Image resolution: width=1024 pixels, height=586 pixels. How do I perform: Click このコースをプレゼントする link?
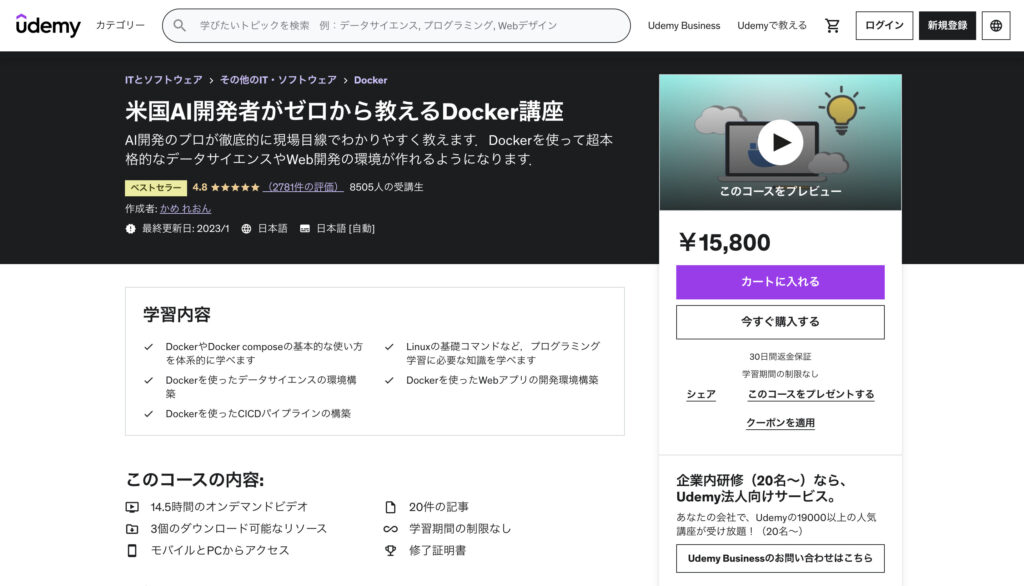810,394
